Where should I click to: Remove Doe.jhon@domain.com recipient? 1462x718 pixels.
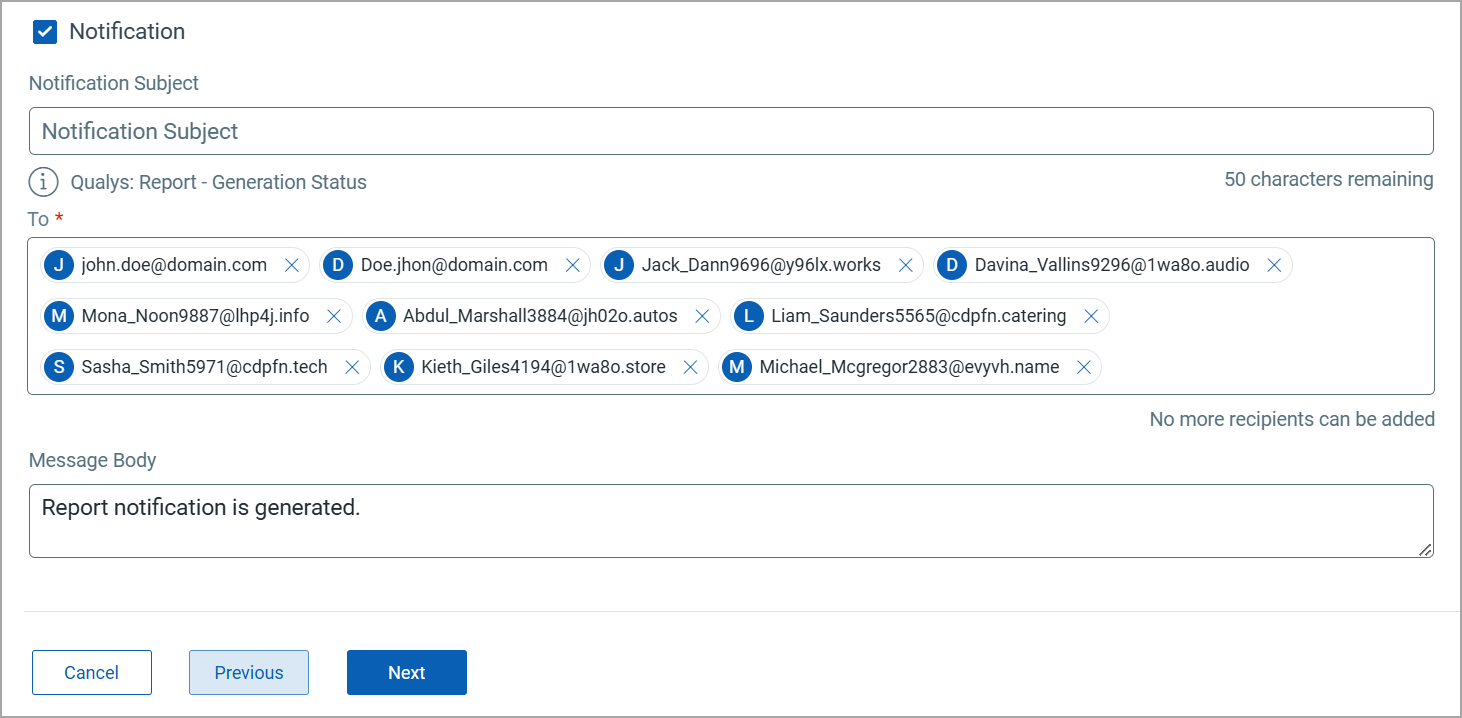point(573,265)
